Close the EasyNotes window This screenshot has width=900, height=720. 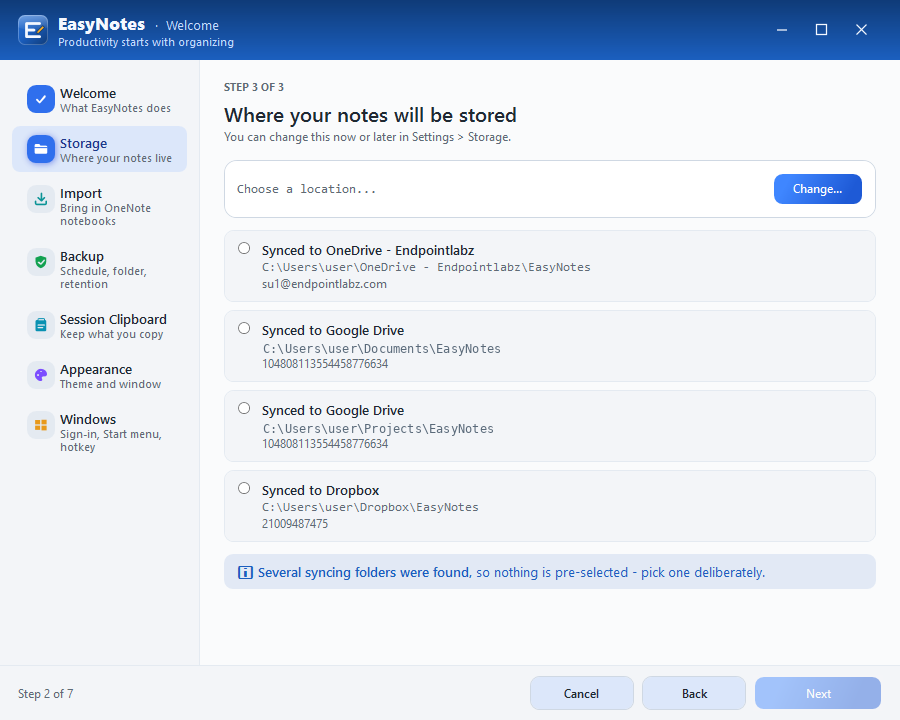(861, 30)
